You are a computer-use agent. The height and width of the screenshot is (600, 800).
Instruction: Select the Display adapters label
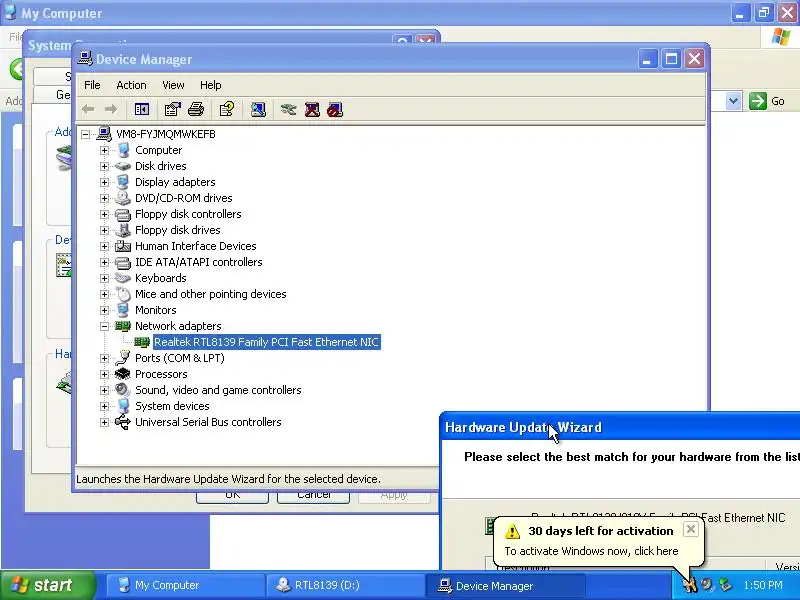175,182
